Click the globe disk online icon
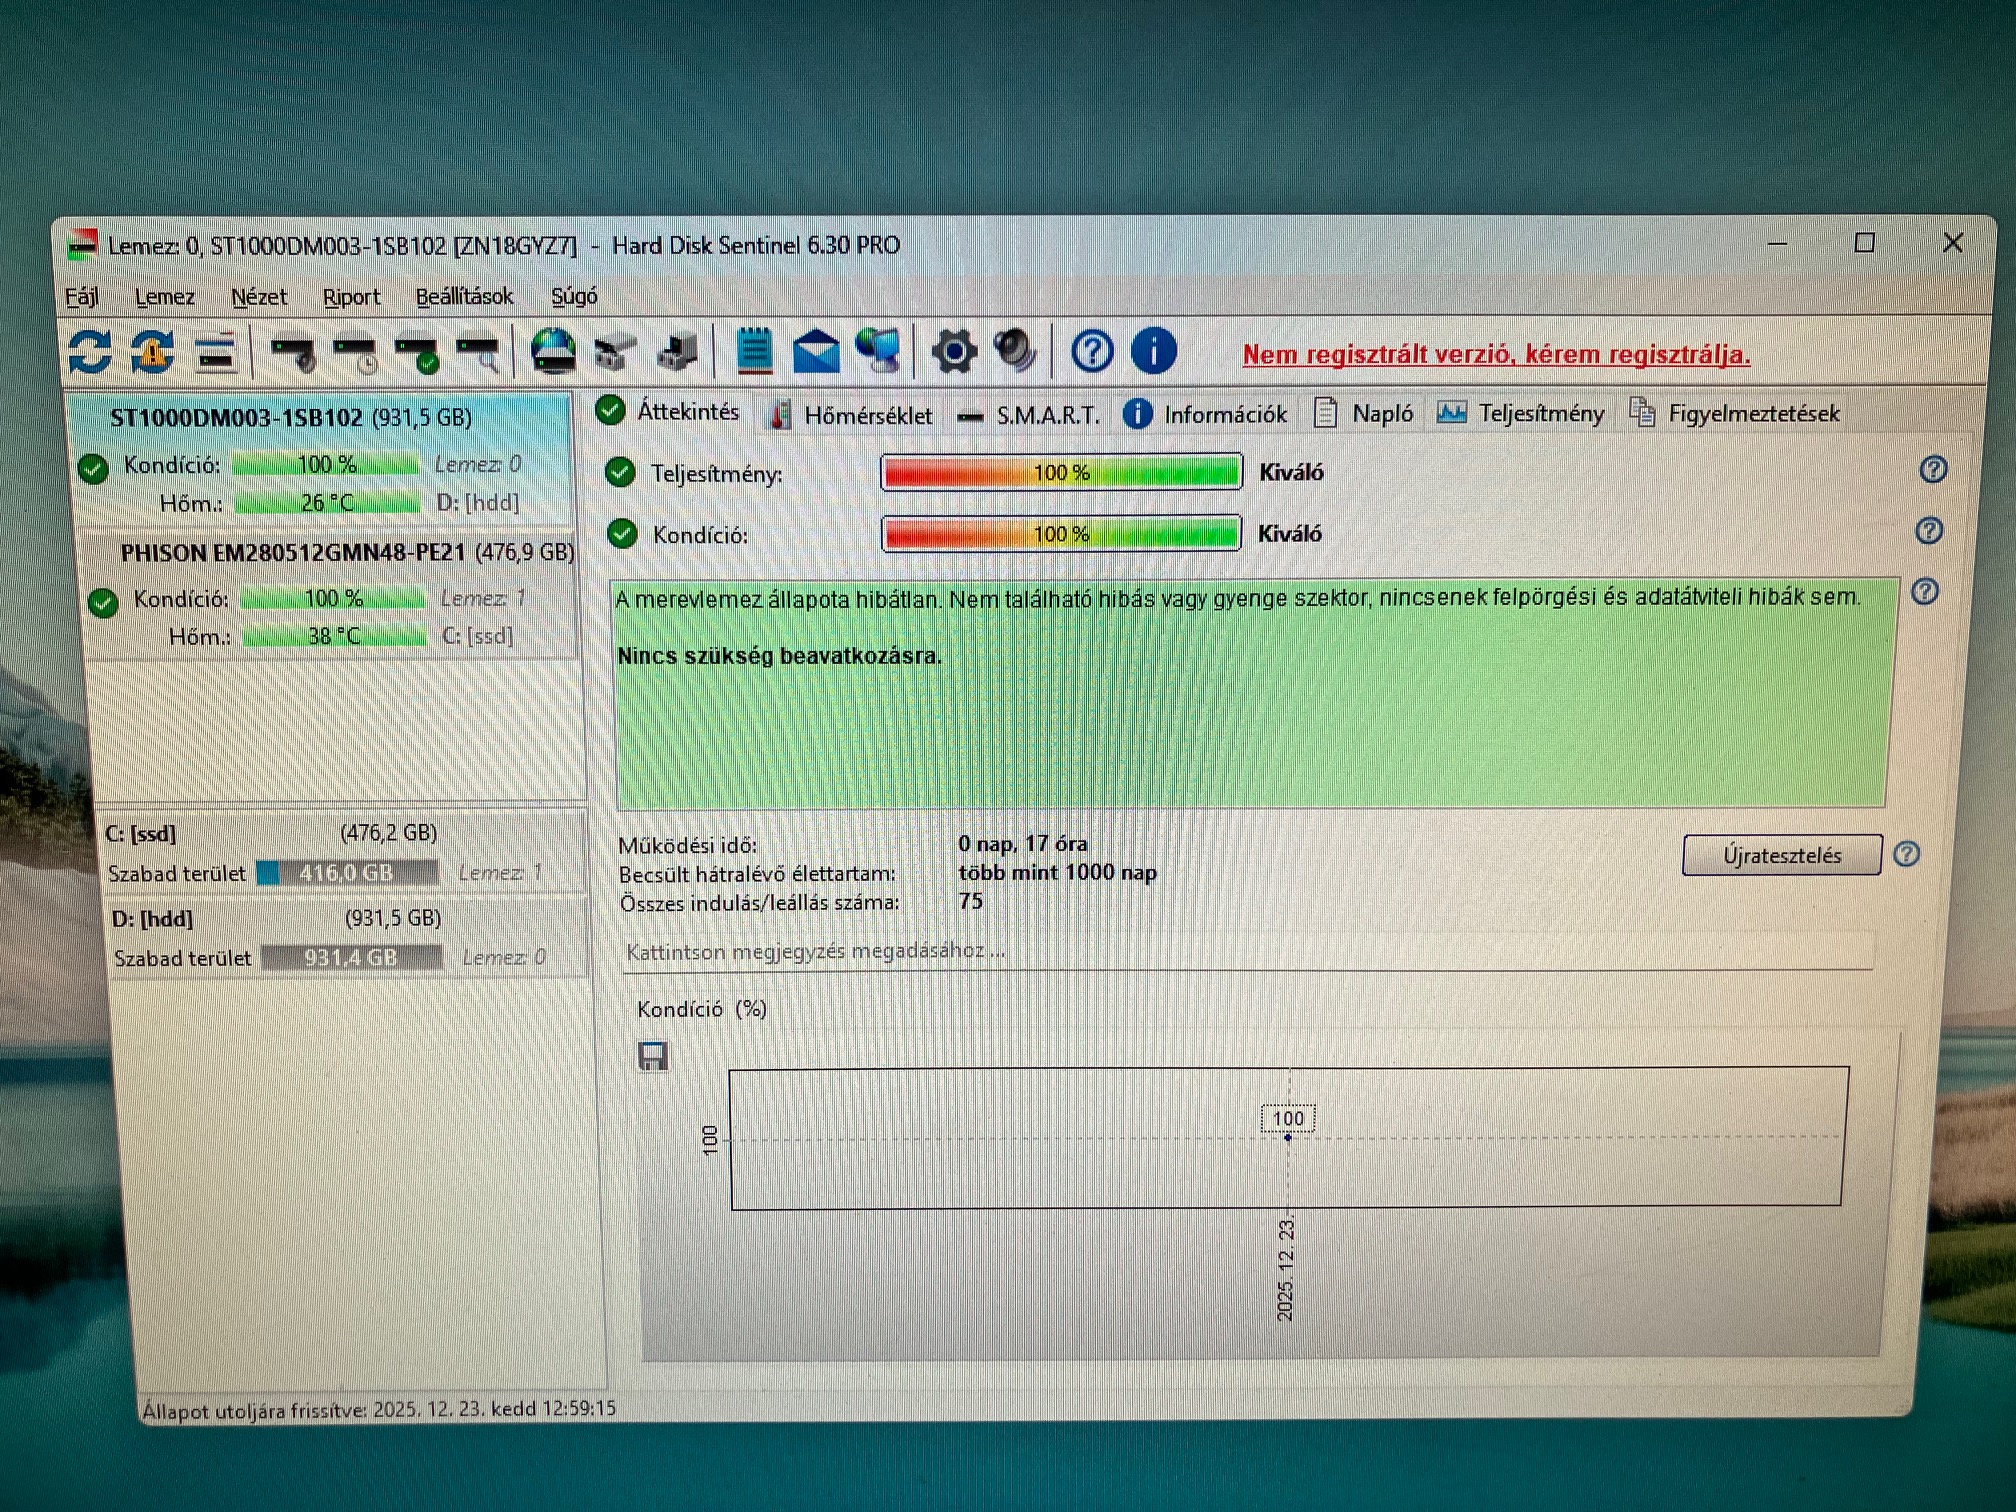Screen dimensions: 2016x1512 (553, 352)
